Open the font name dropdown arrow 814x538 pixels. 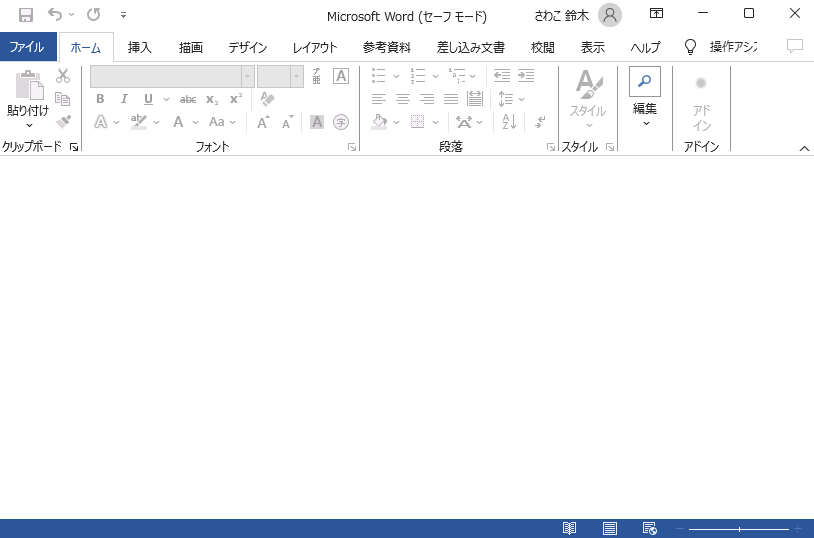(248, 77)
